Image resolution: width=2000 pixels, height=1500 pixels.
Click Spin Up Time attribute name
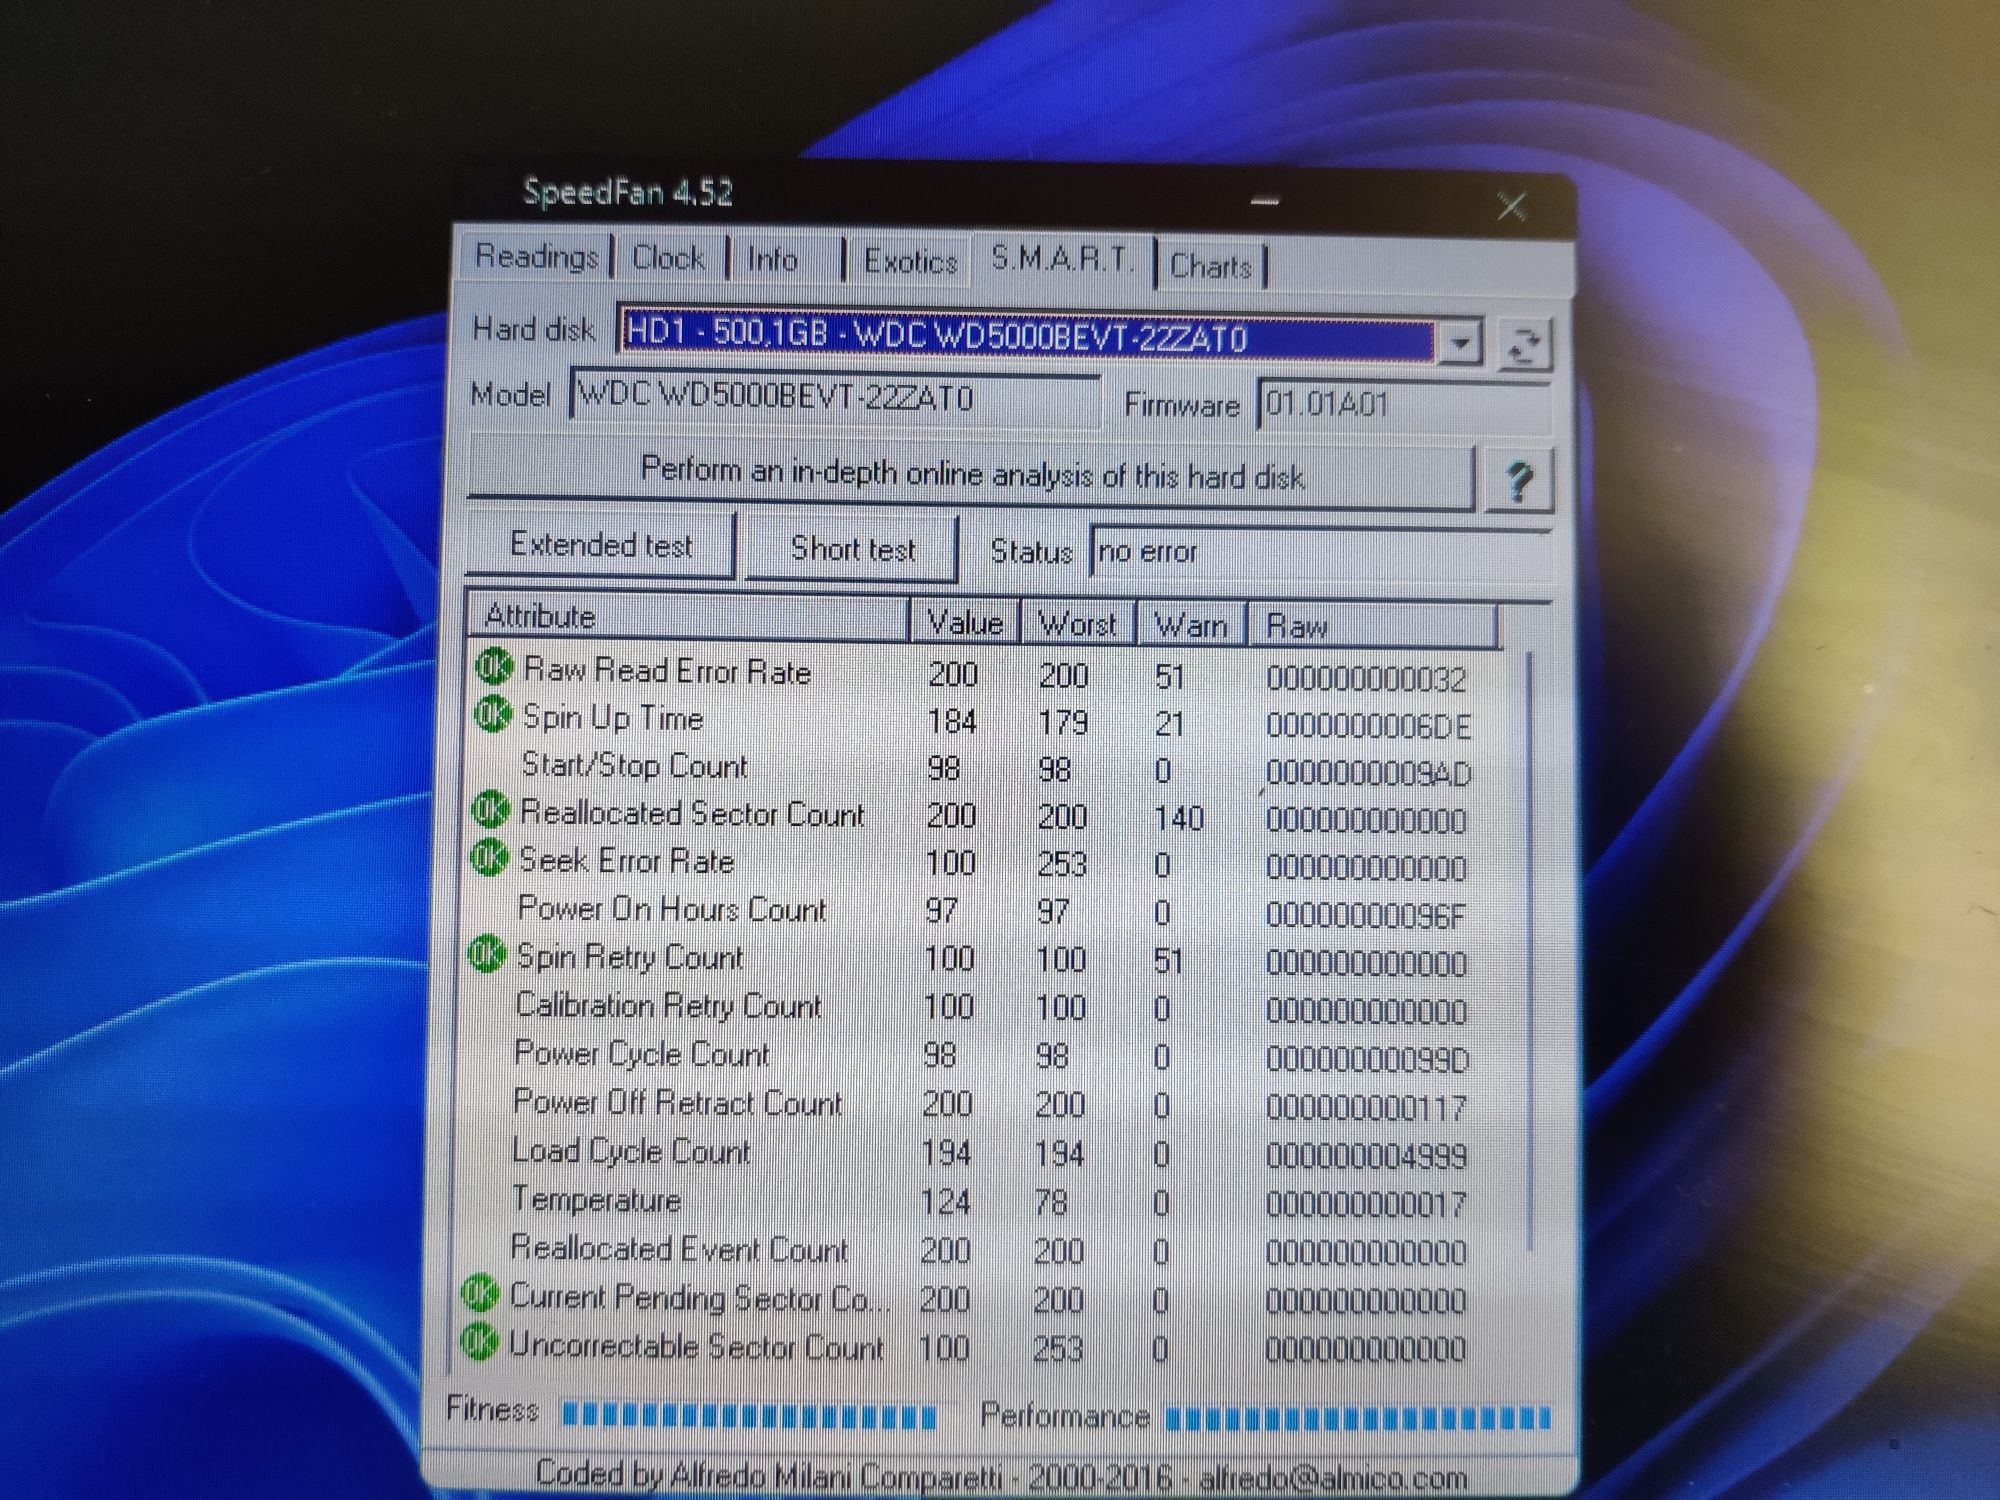click(x=613, y=718)
